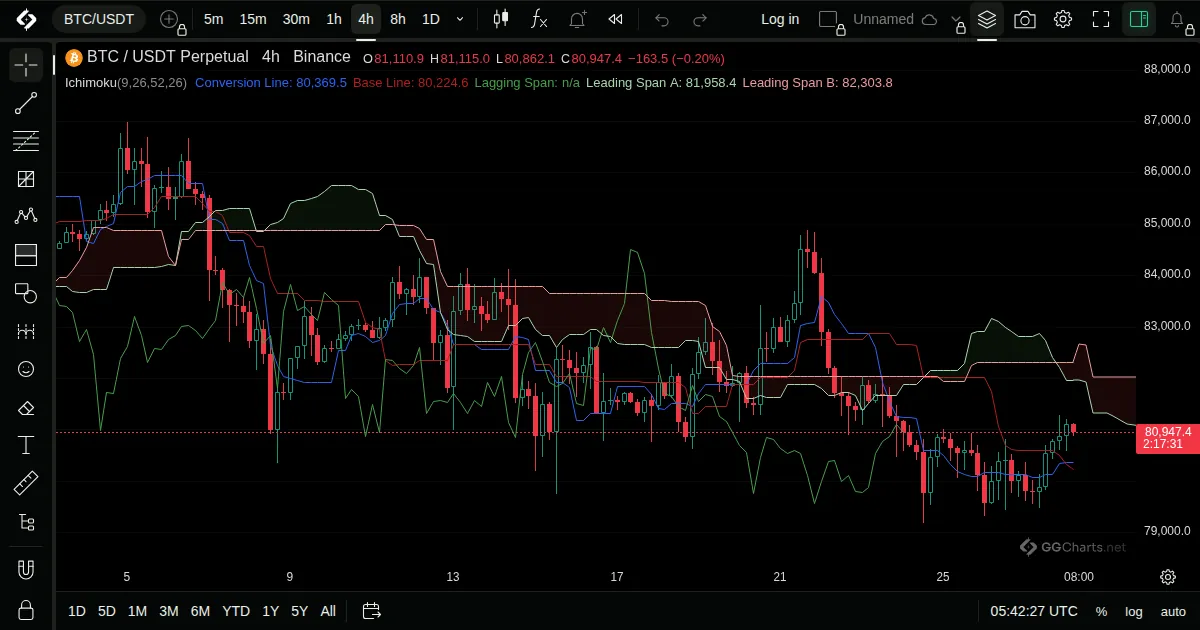This screenshot has width=1200, height=630.
Task: Switch to 8h timeframe
Action: pyautogui.click(x=398, y=19)
